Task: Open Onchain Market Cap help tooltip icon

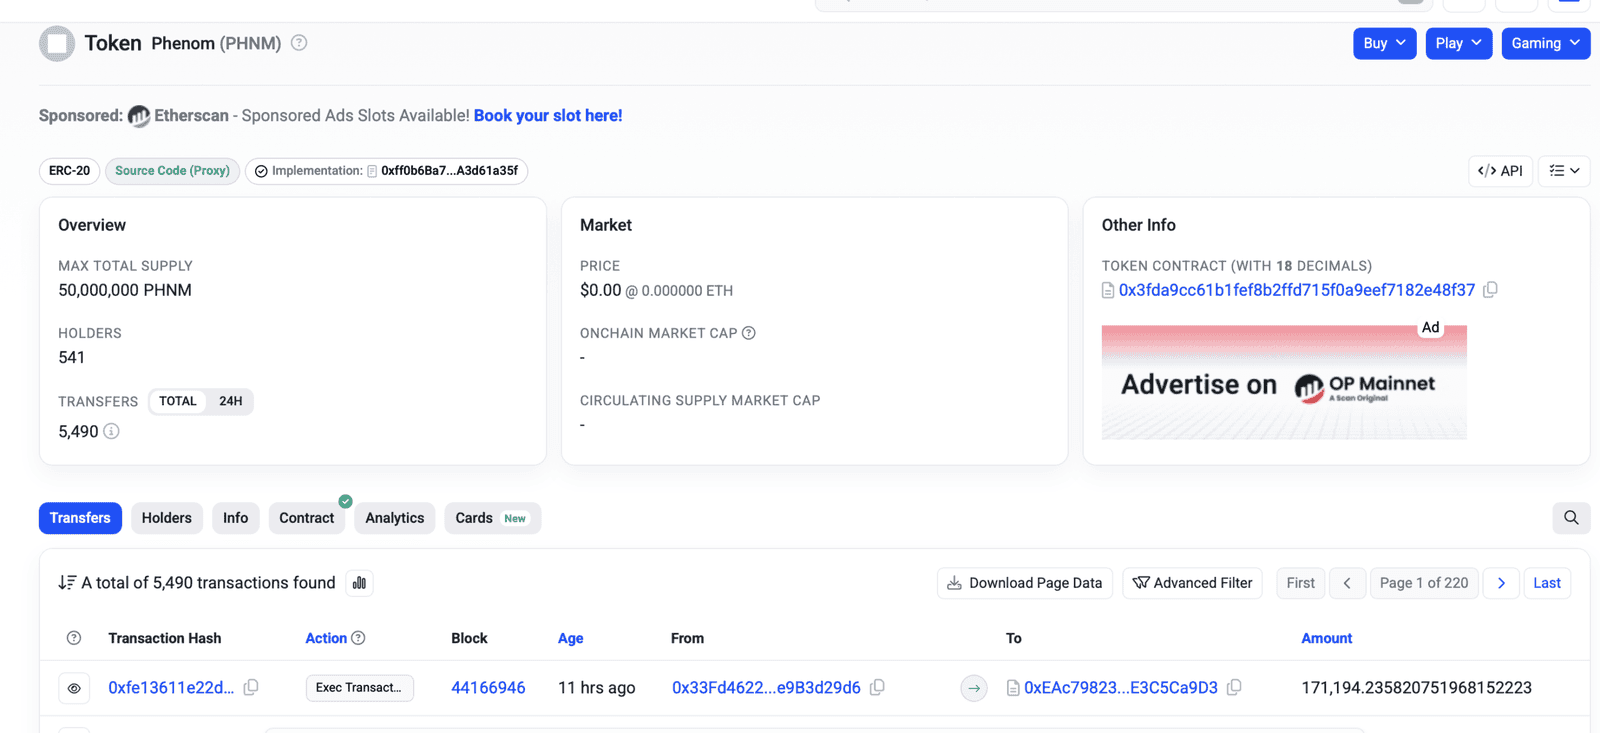Action: (x=749, y=333)
